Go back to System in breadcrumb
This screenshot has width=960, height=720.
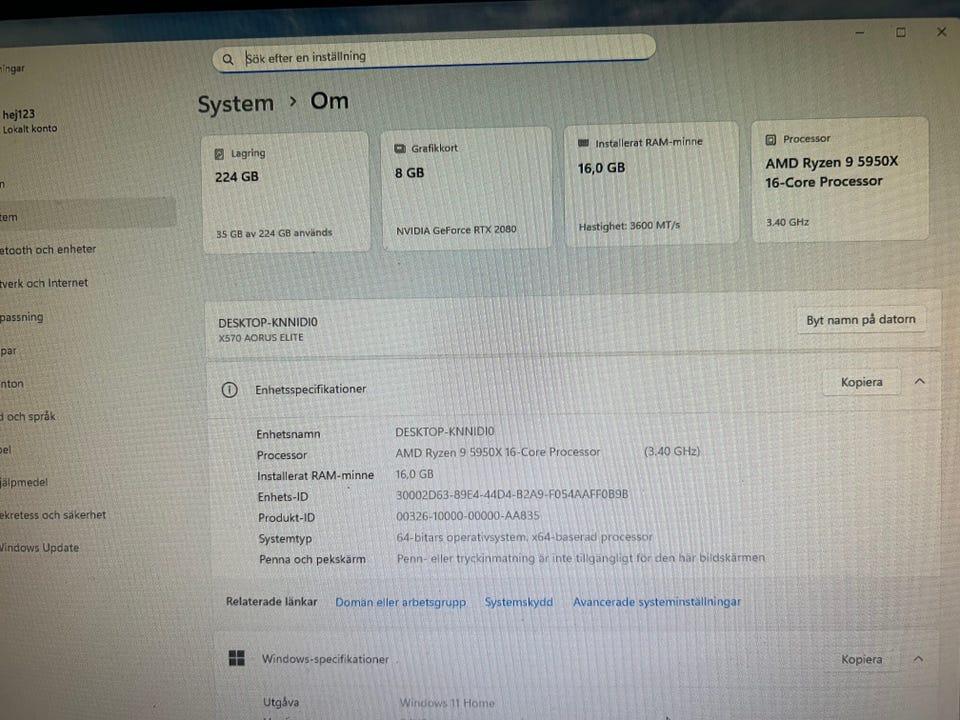coord(236,103)
